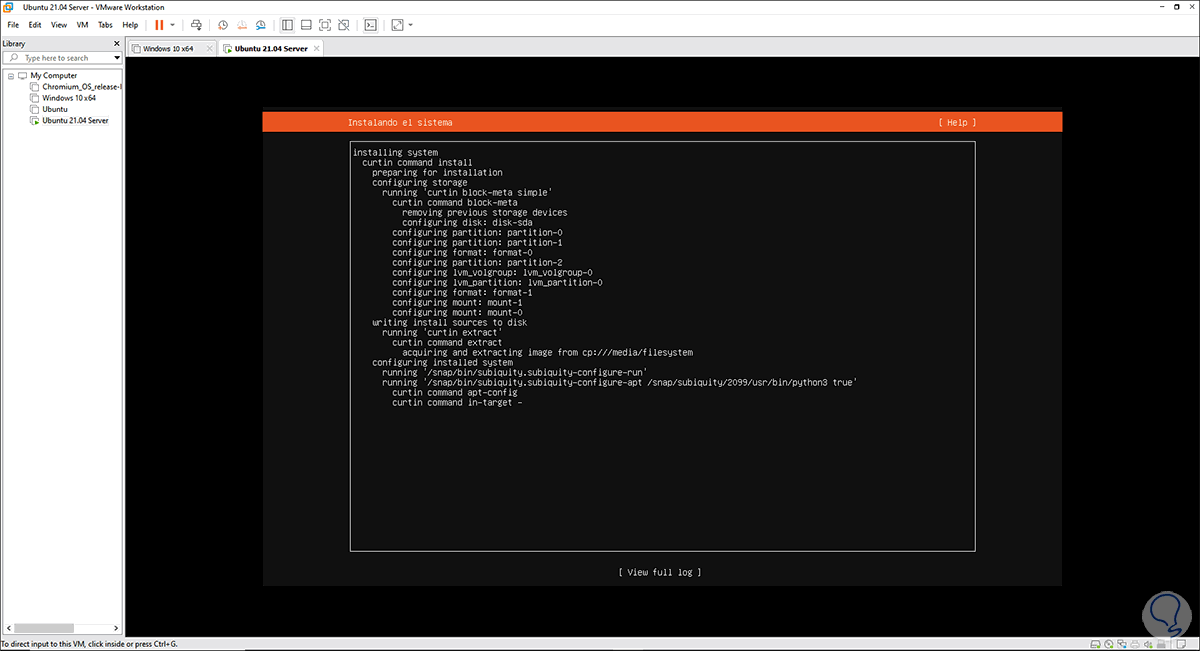
Task: Switch to the Windows 10 x64 tab
Action: 168,48
